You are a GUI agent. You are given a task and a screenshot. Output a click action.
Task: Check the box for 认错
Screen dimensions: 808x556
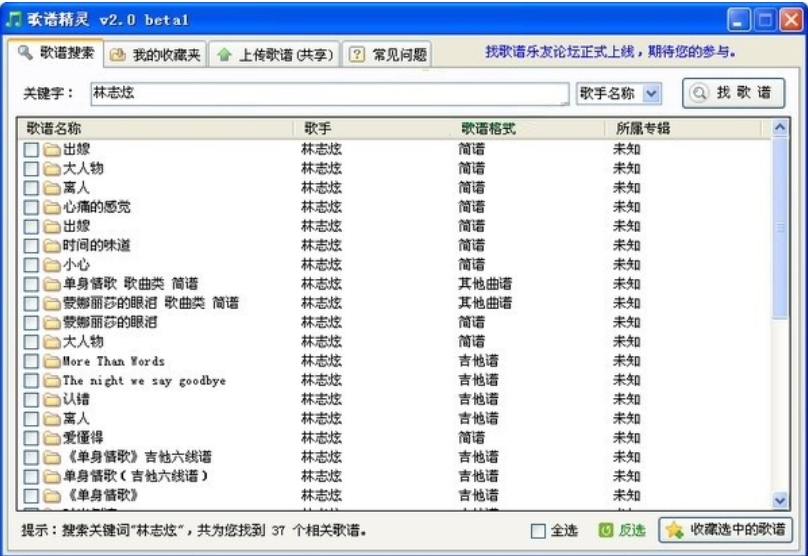tap(31, 400)
